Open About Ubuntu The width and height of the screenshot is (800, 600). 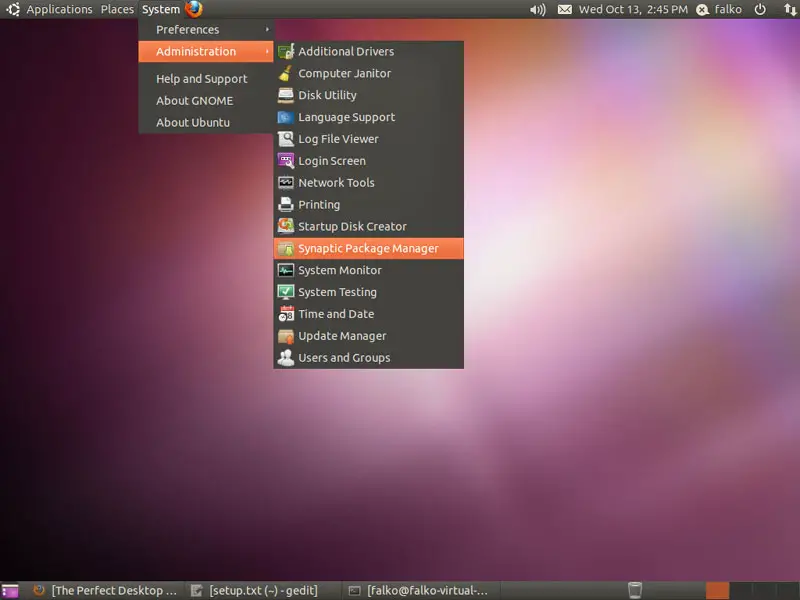coord(206,122)
